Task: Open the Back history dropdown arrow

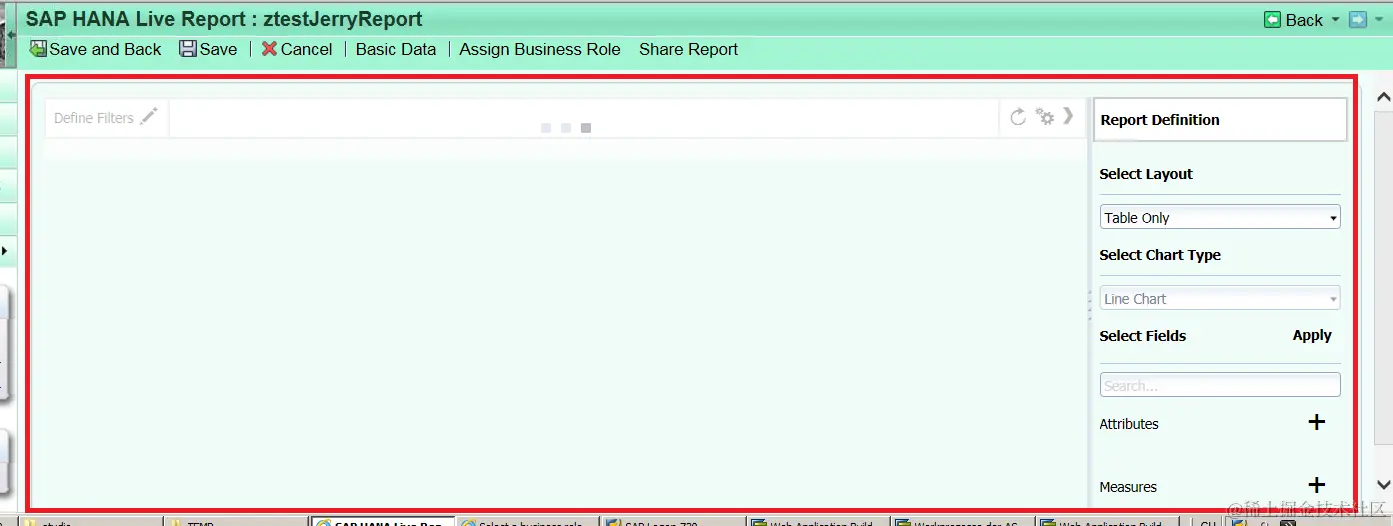Action: point(1335,20)
